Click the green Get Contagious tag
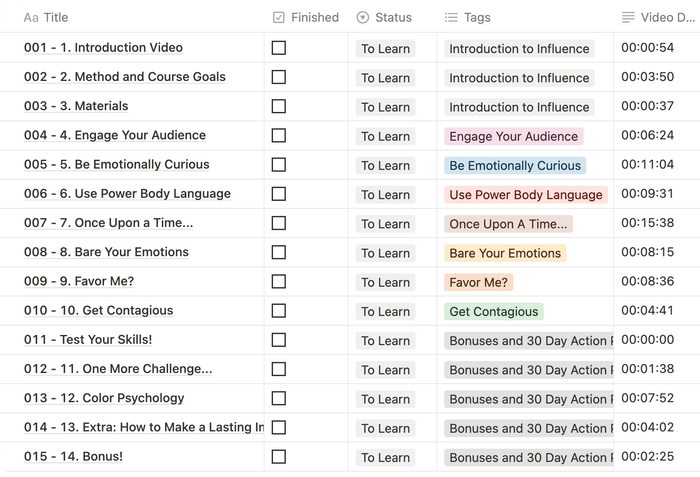The image size is (700, 477). tap(494, 311)
